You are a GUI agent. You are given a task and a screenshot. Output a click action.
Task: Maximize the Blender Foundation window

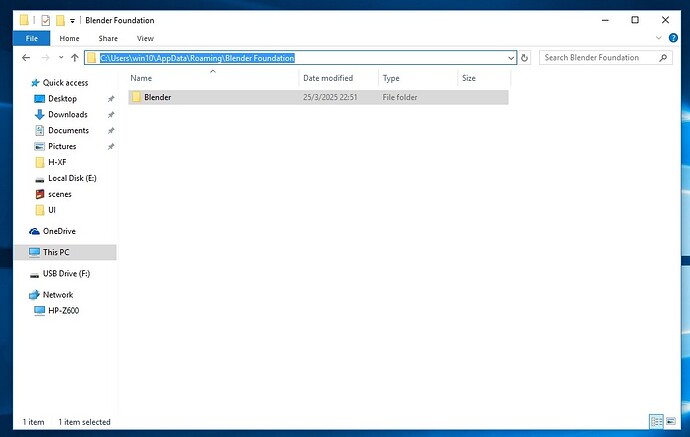635,20
